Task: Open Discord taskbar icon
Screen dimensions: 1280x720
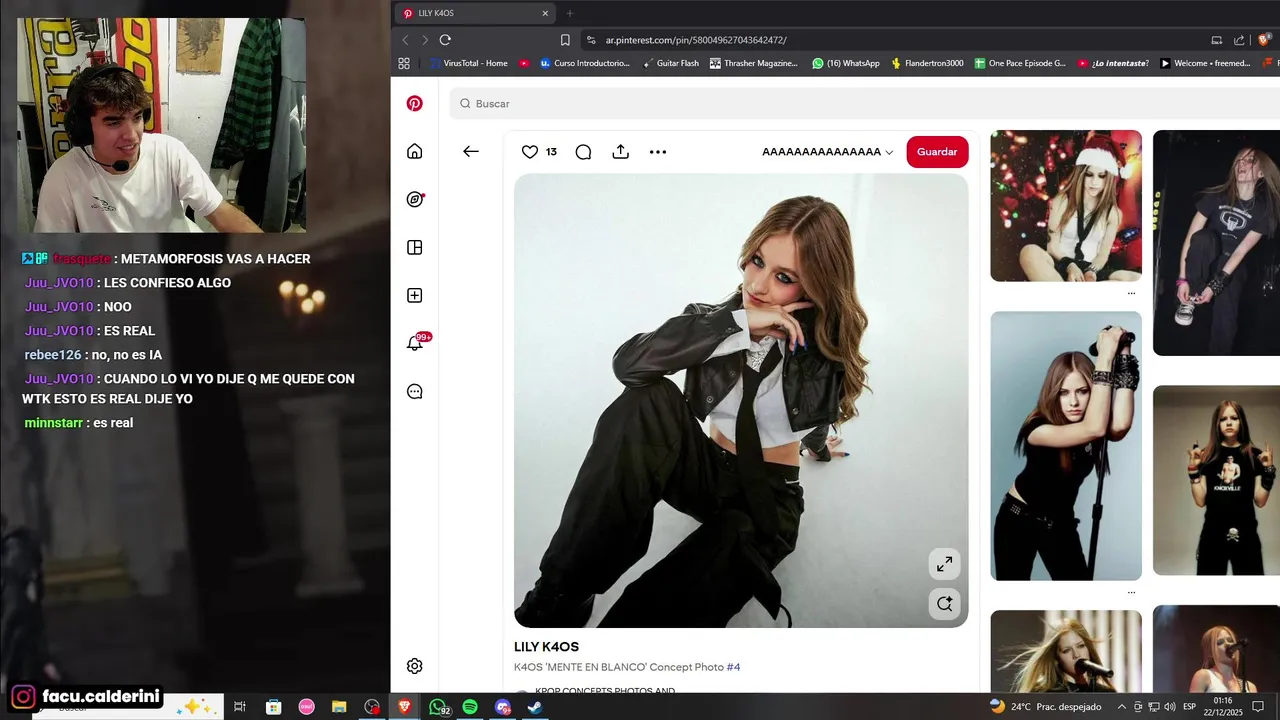Action: pos(503,707)
